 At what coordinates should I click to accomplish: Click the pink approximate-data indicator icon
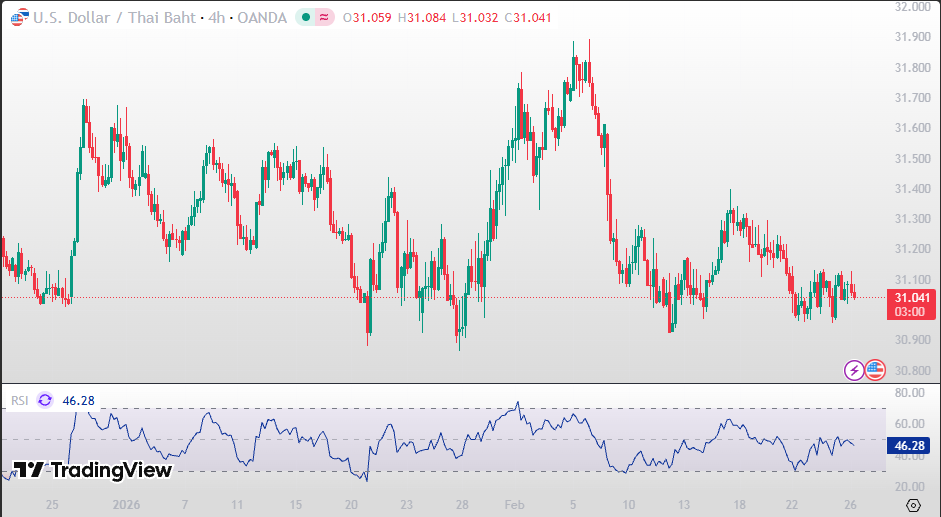pyautogui.click(x=323, y=18)
